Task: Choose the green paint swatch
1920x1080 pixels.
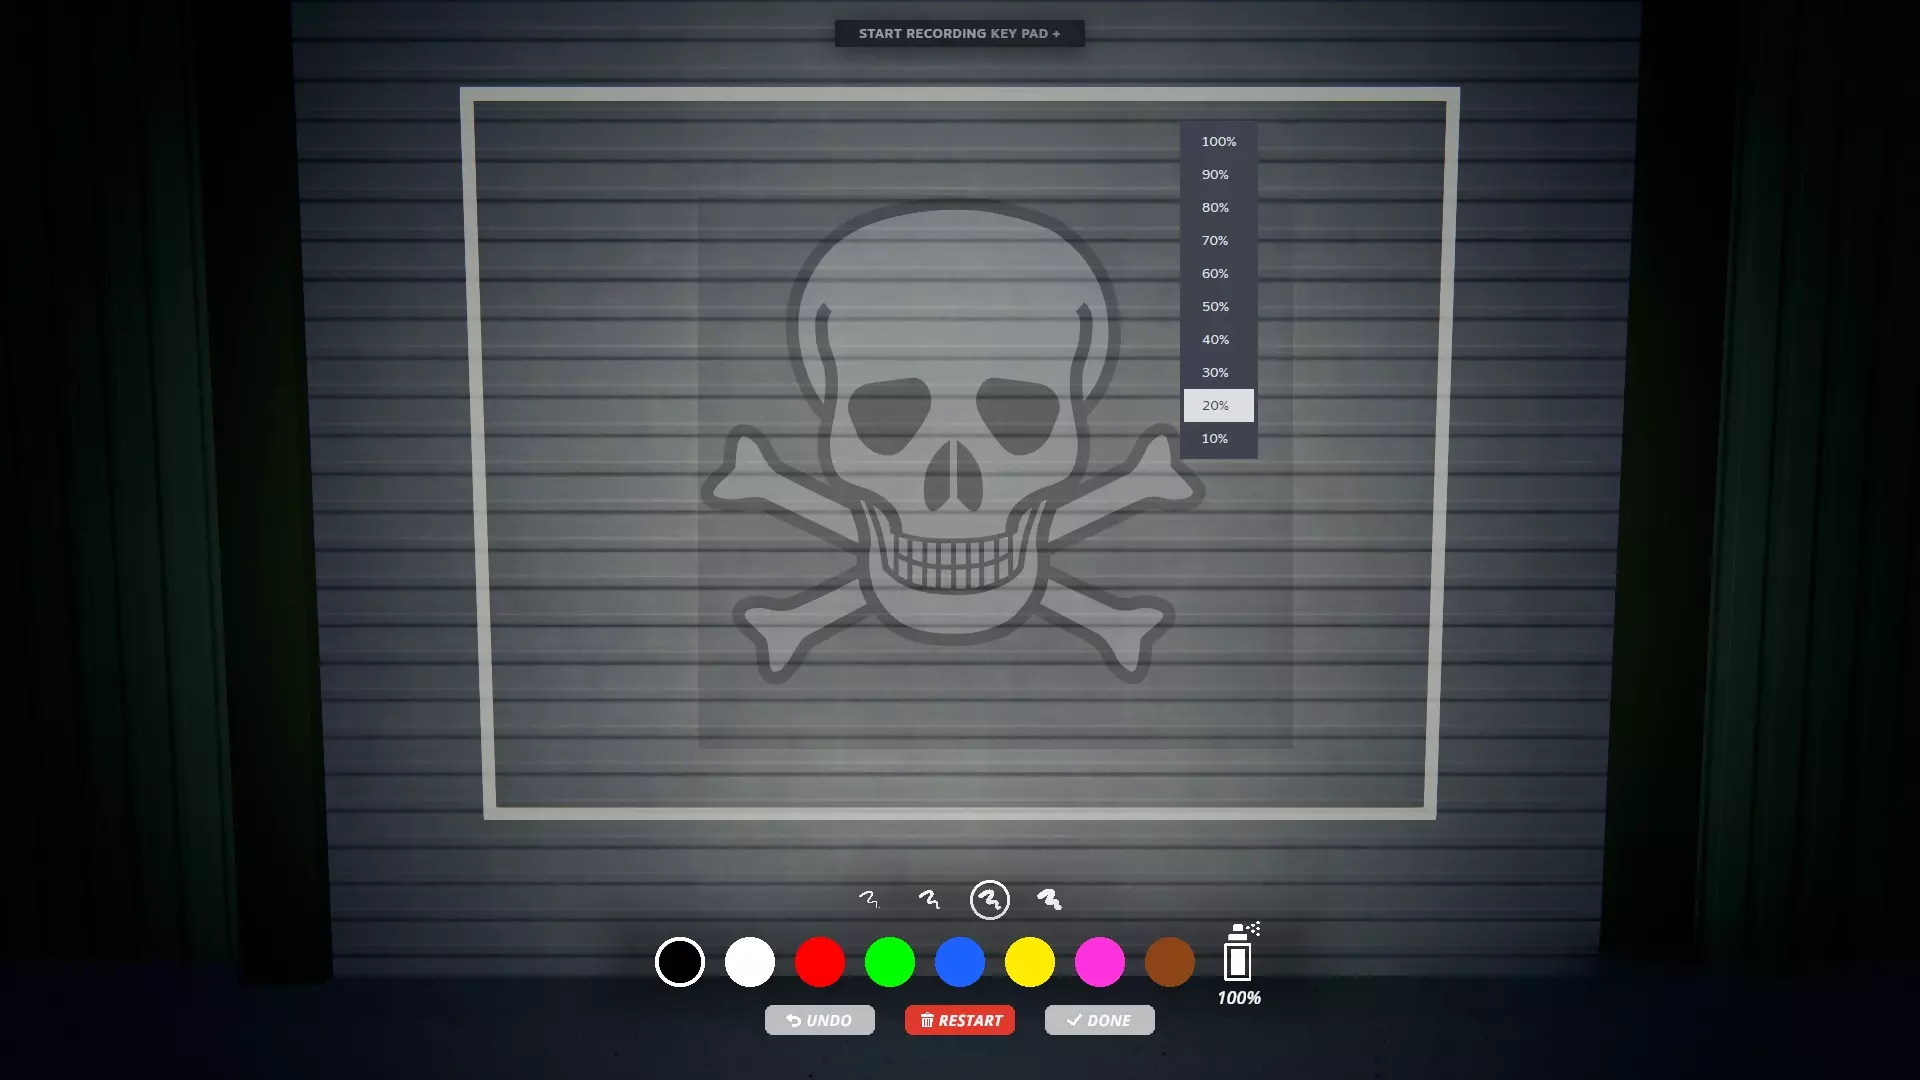Action: [x=890, y=962]
